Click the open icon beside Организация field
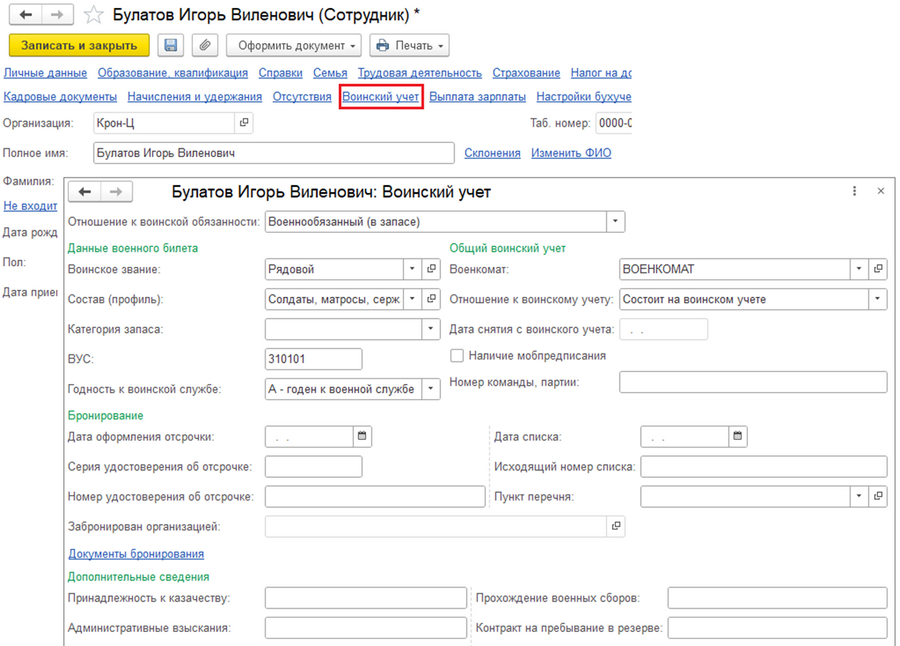 click(244, 122)
